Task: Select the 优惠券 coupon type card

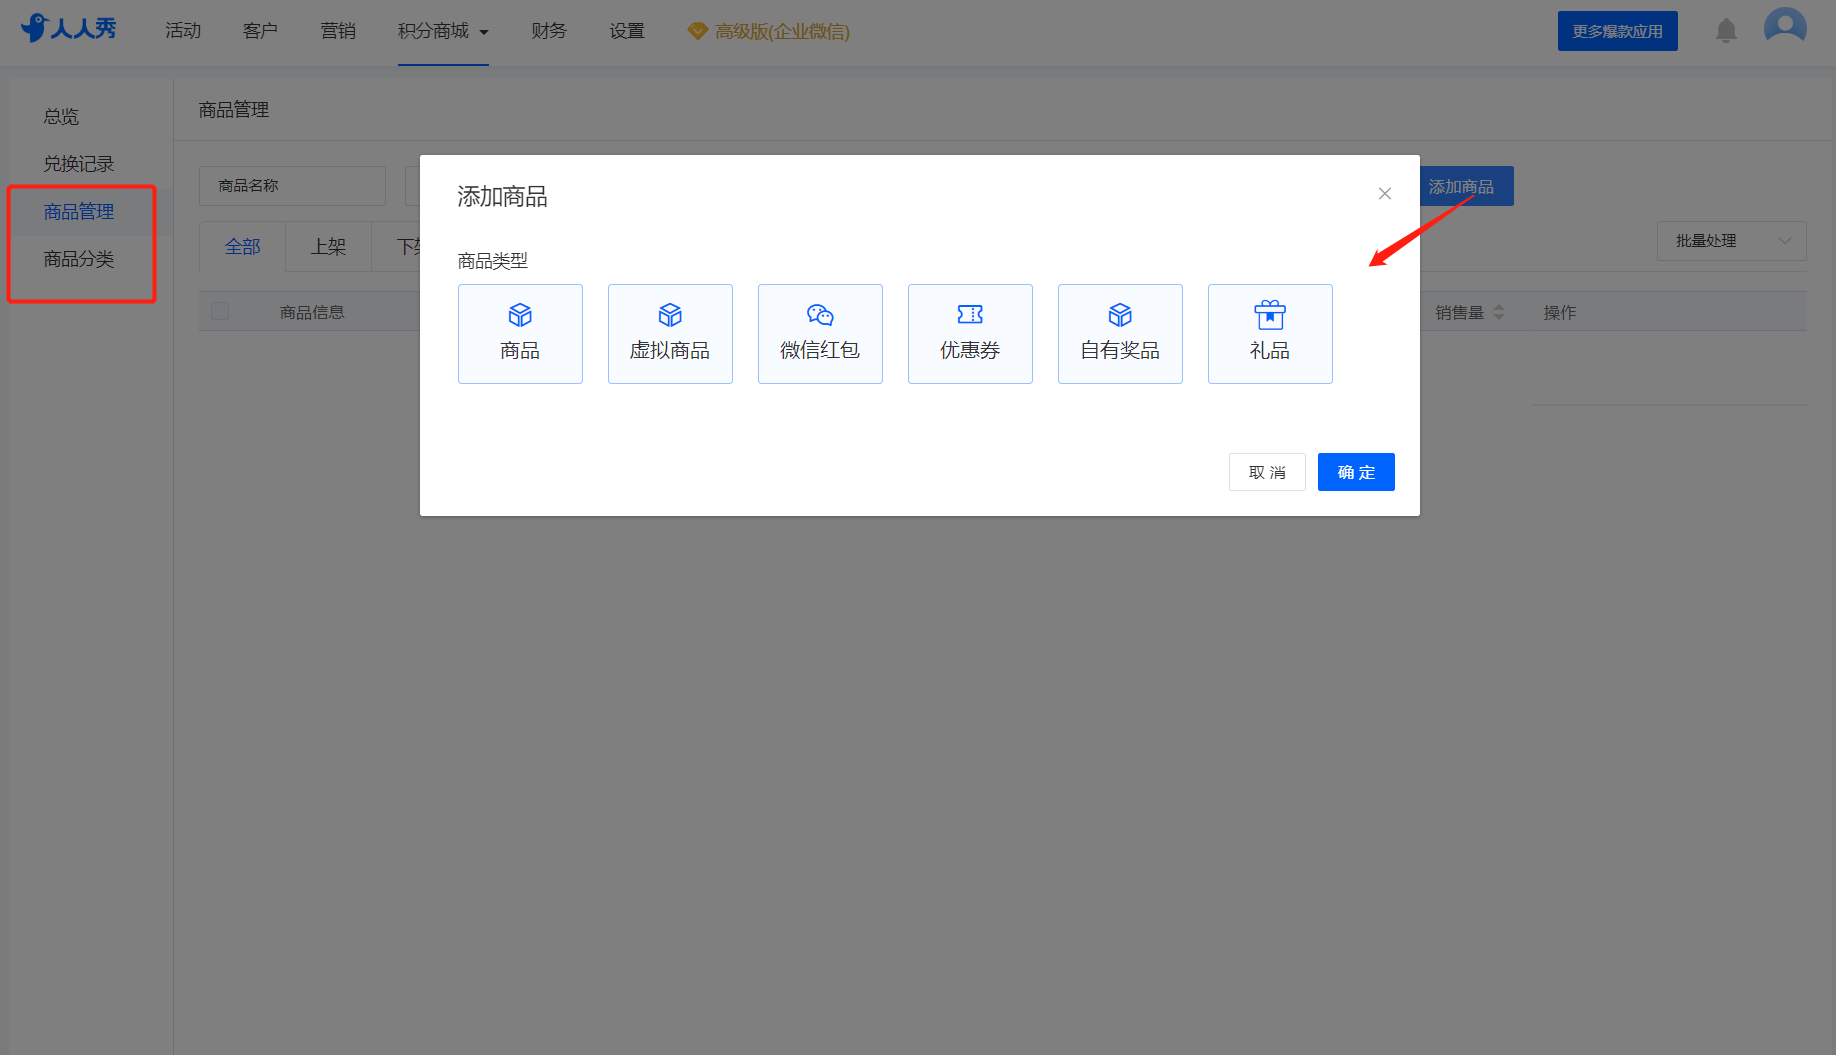Action: [x=970, y=334]
